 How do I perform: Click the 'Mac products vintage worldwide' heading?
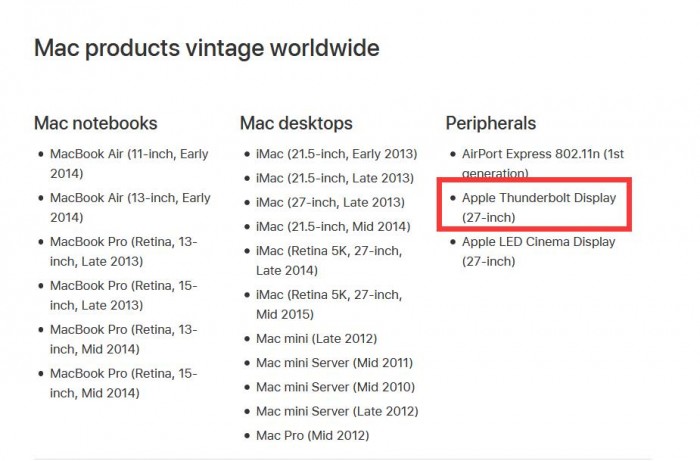coord(207,48)
